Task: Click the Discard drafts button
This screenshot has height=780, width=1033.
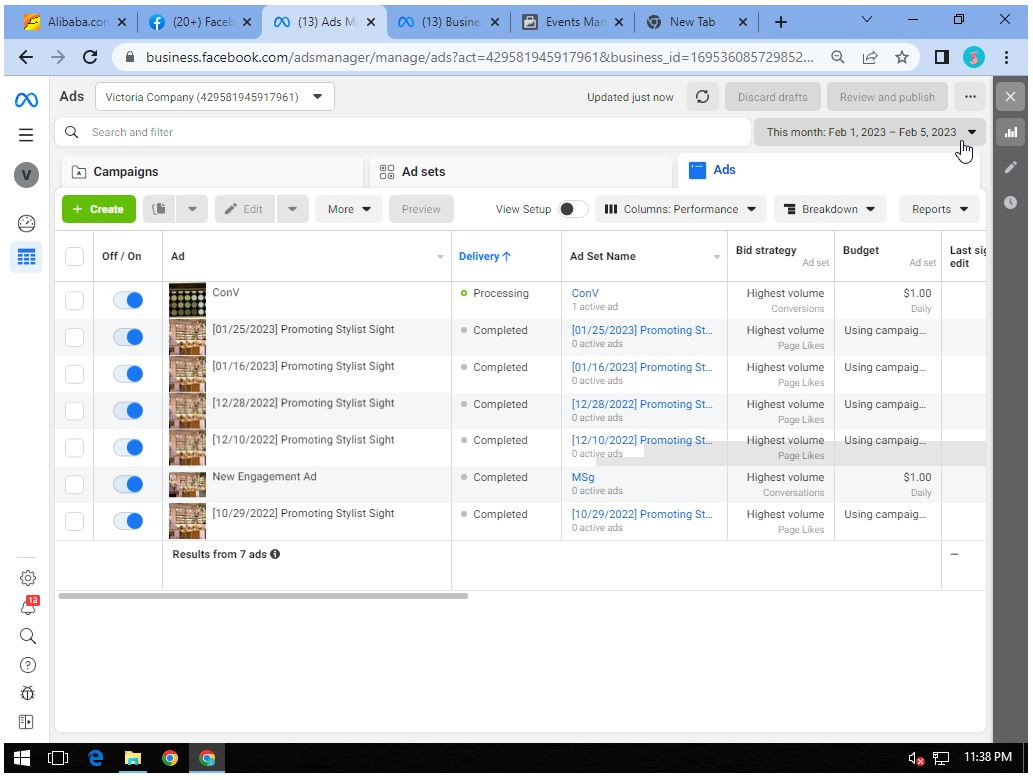Action: (772, 97)
